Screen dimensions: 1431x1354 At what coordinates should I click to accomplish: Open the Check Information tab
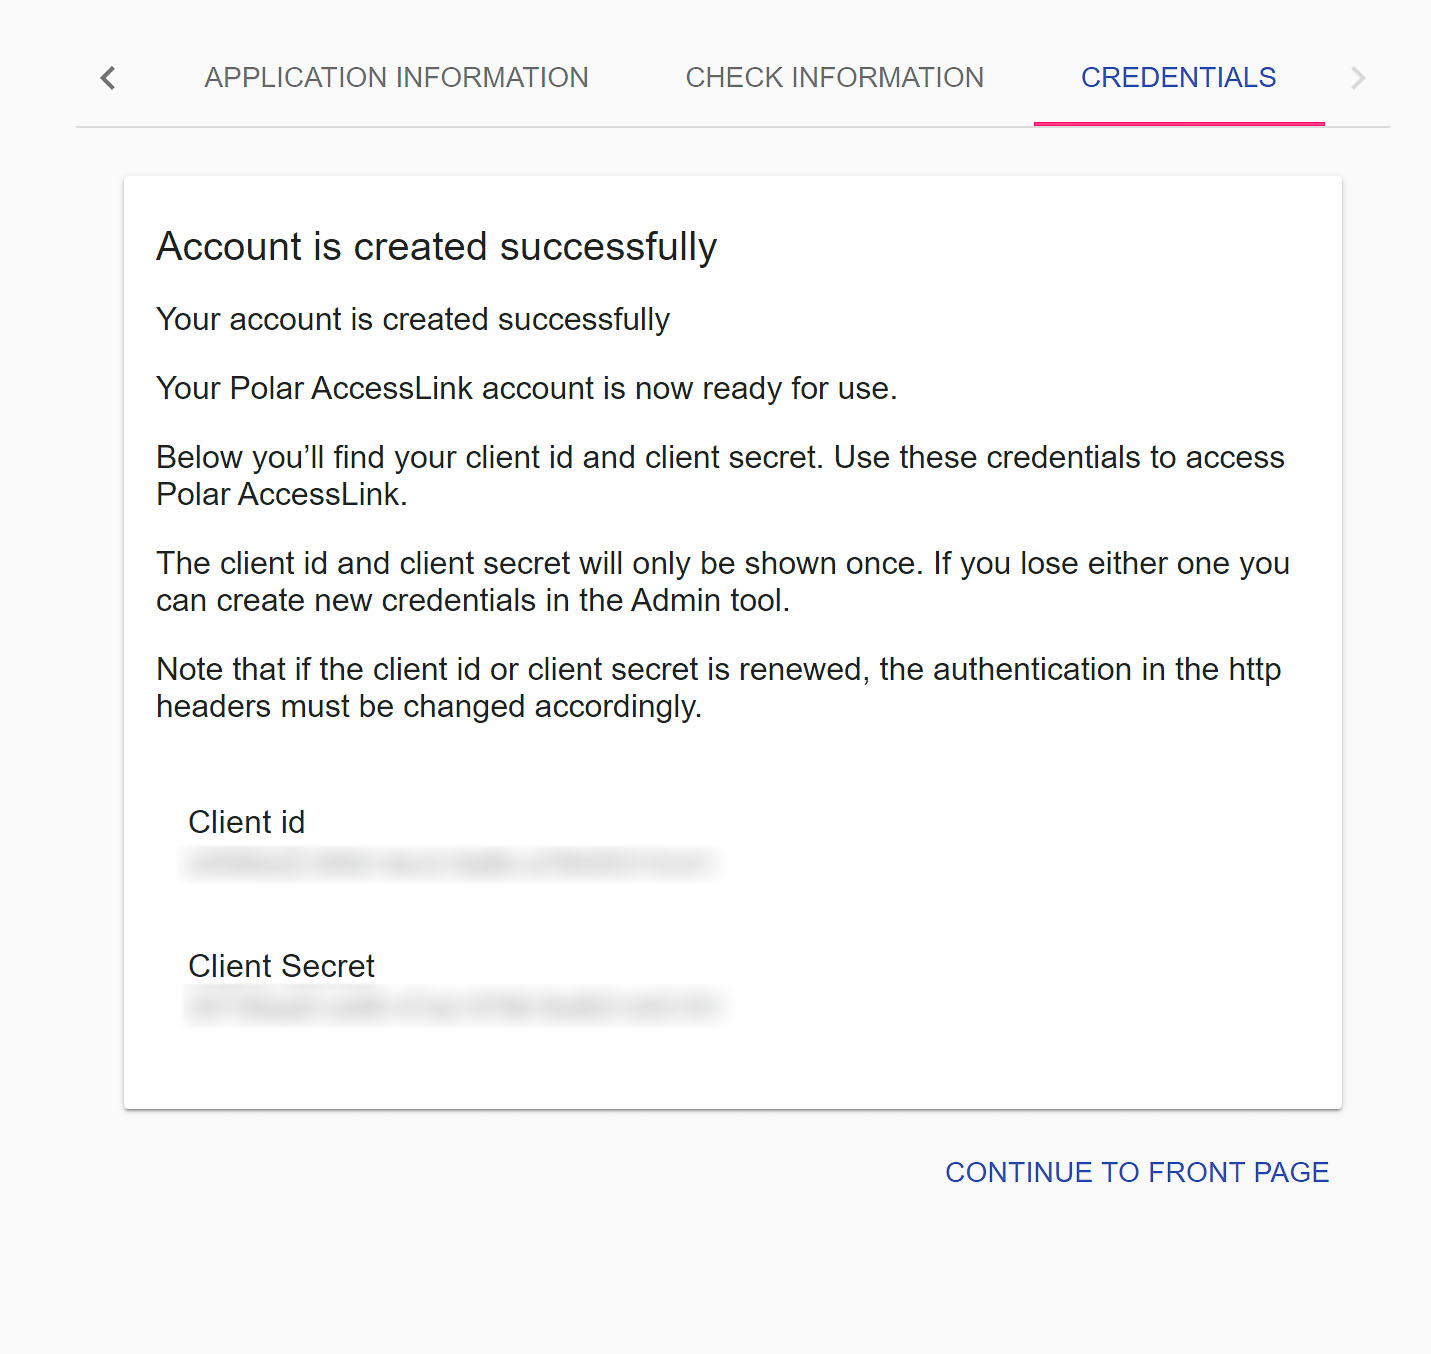(835, 78)
